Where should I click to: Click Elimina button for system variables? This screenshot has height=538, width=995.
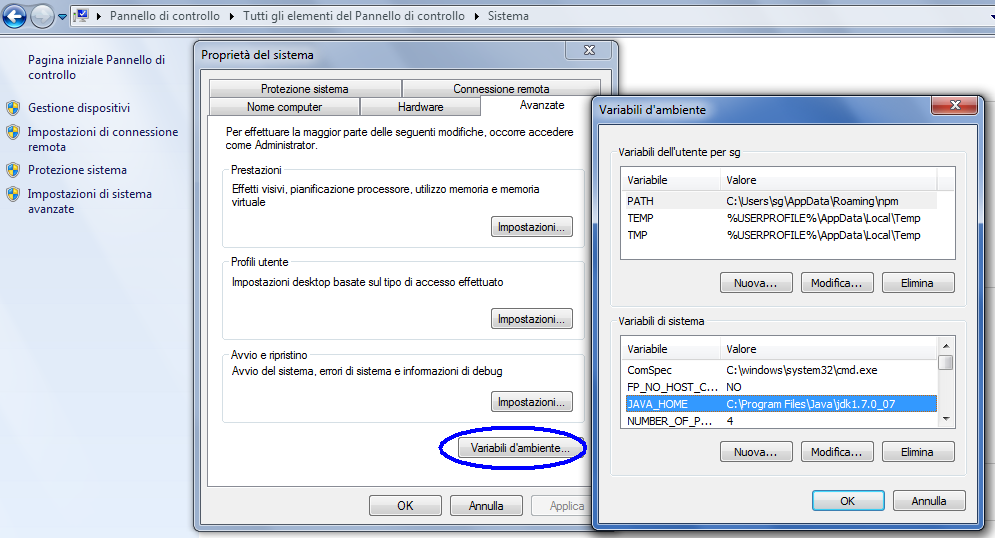tap(918, 452)
